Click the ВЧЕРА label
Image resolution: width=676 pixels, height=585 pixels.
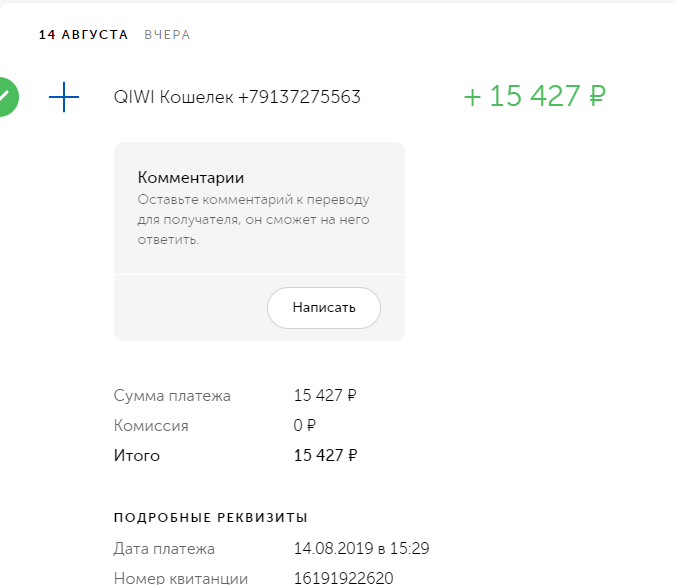point(167,35)
